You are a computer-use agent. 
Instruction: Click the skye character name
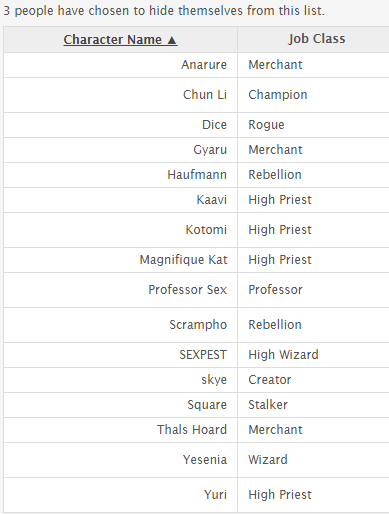tap(214, 380)
